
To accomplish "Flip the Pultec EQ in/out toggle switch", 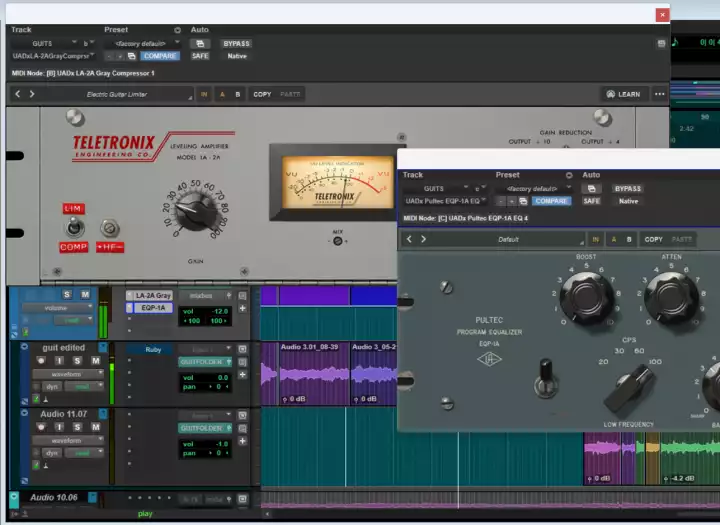I will [546, 378].
